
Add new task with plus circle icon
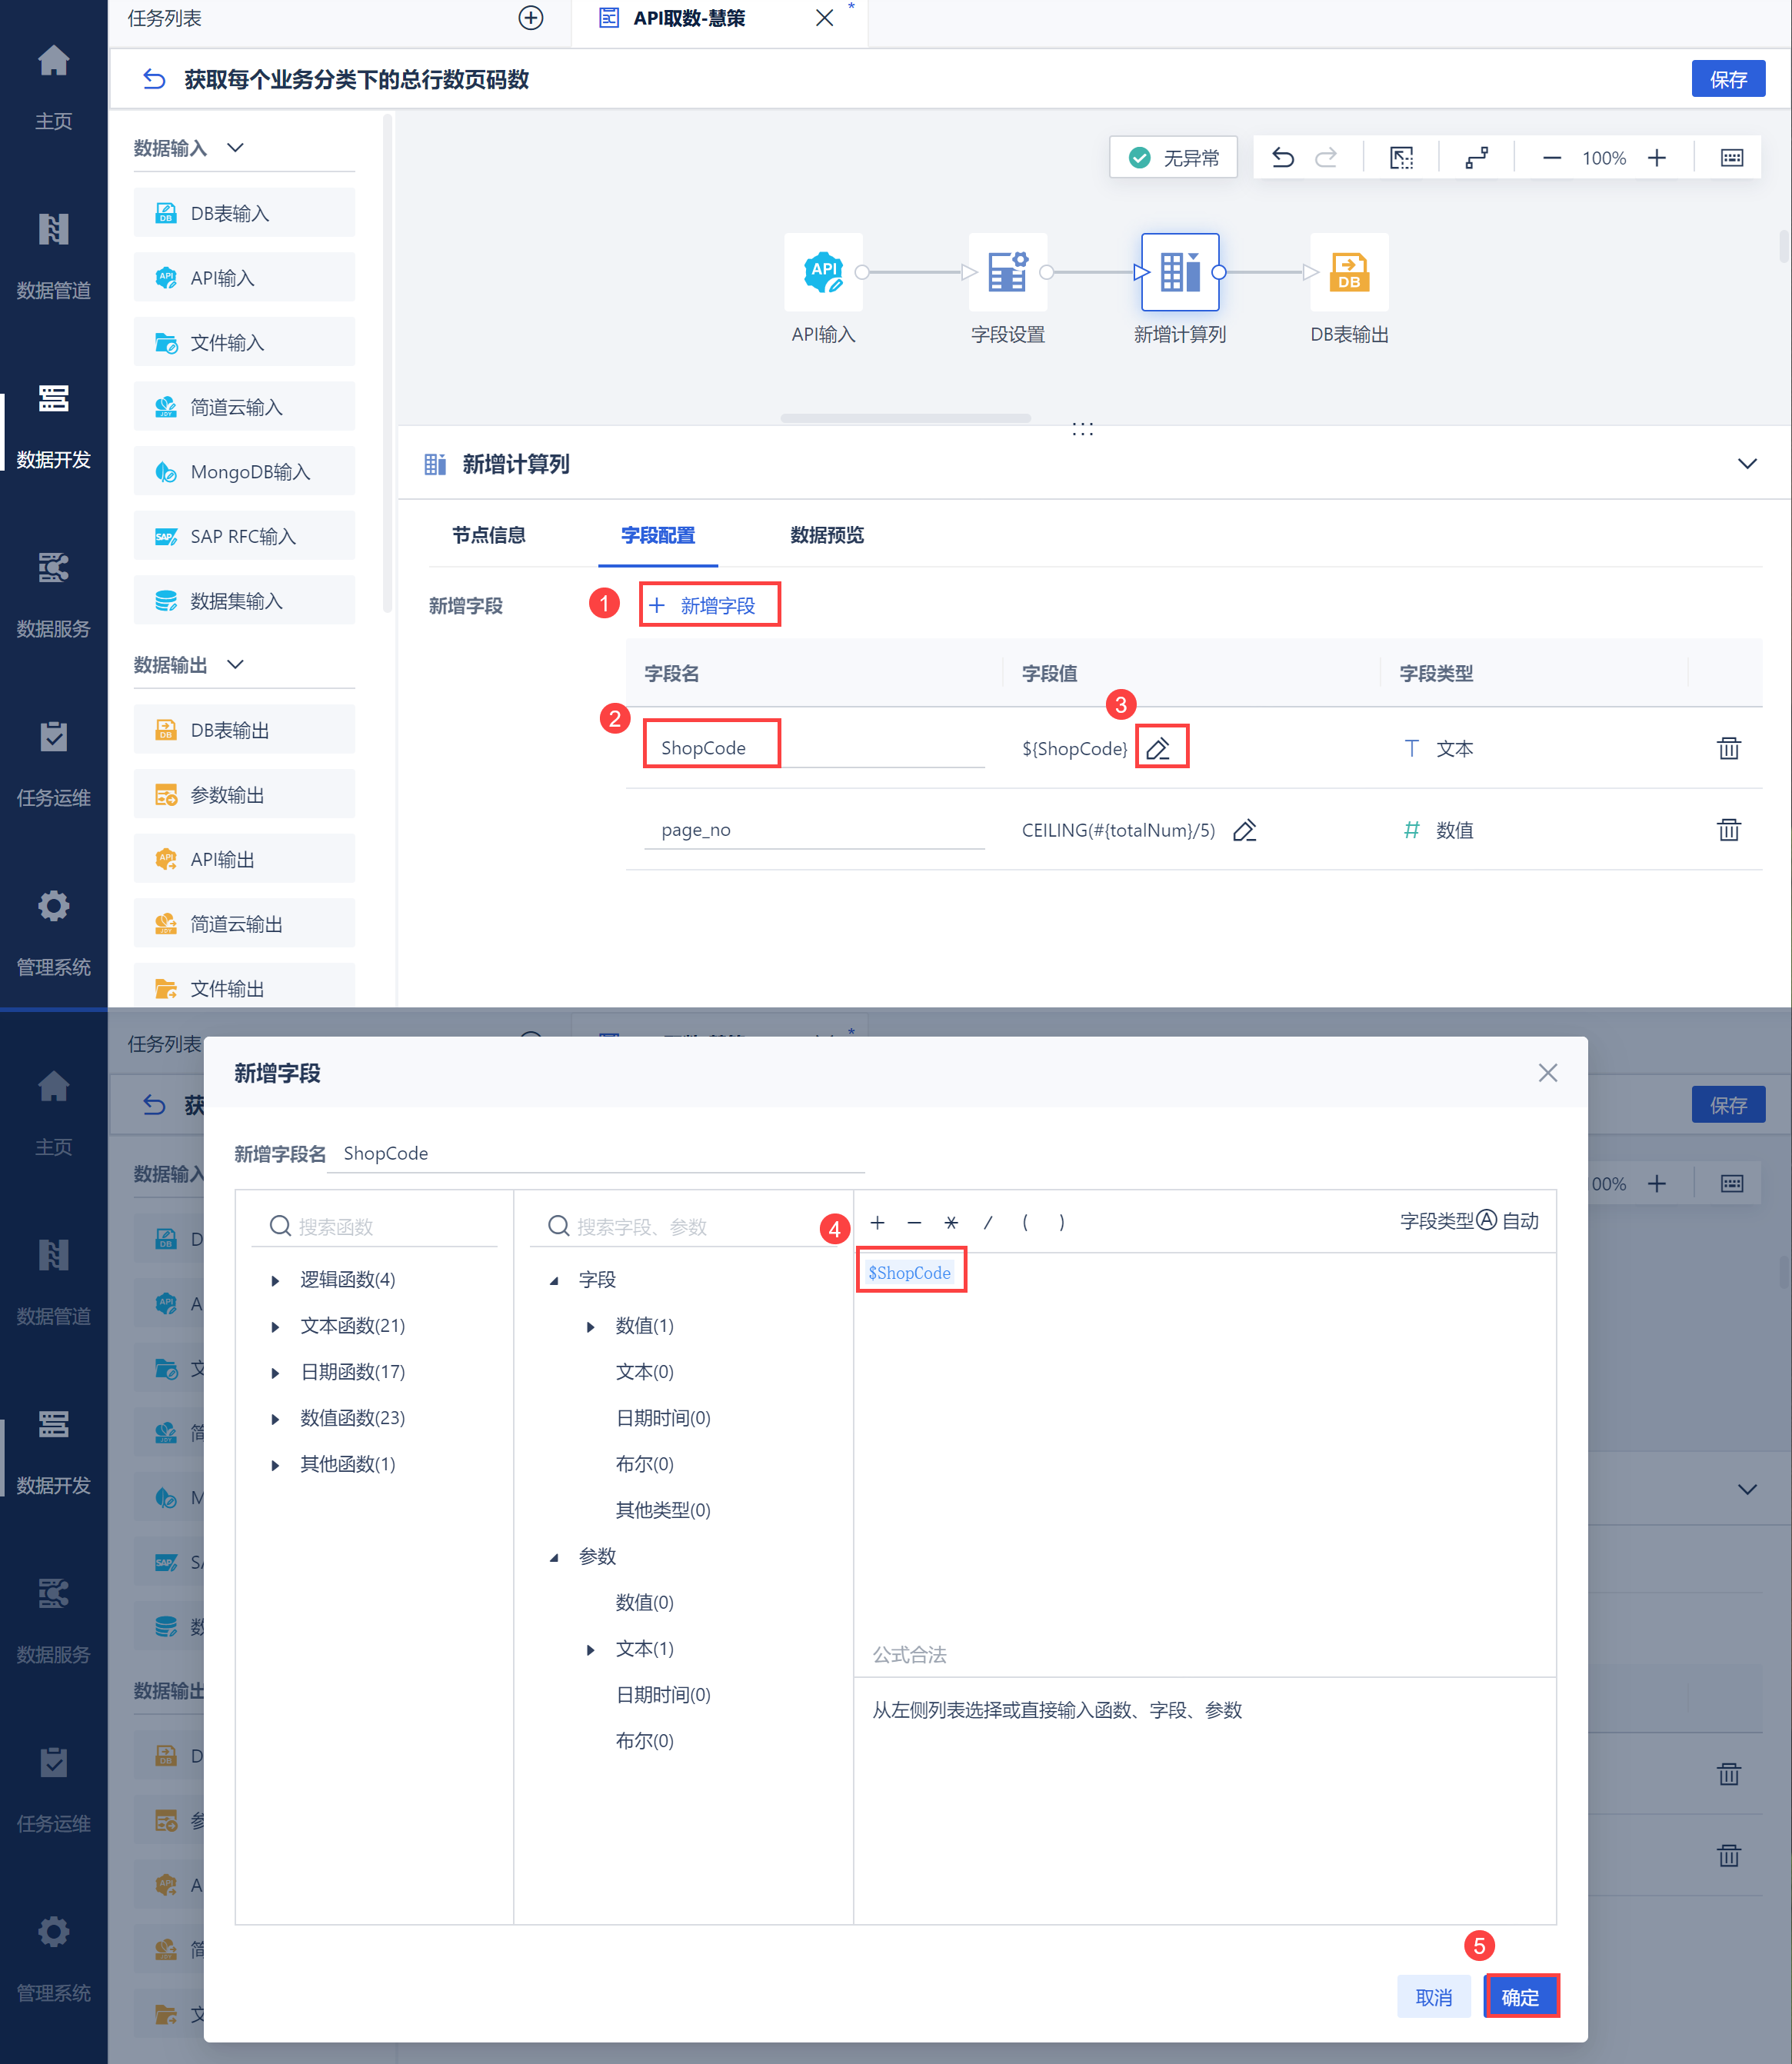pyautogui.click(x=531, y=18)
